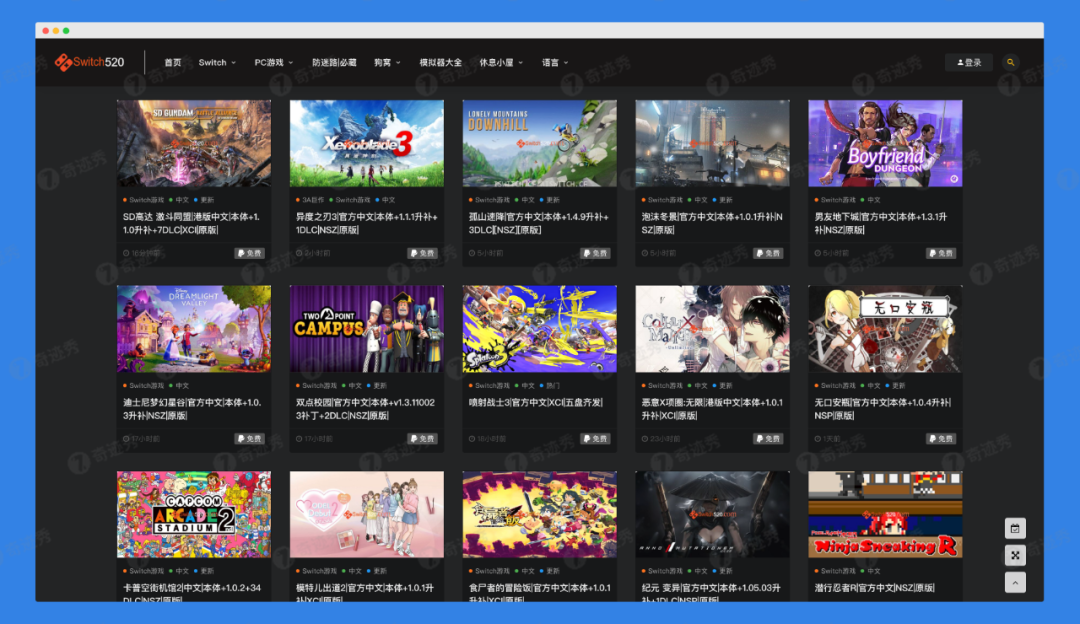Viewport: 1080px width, 624px height.
Task: Click the yellow search icon
Action: coord(1010,63)
